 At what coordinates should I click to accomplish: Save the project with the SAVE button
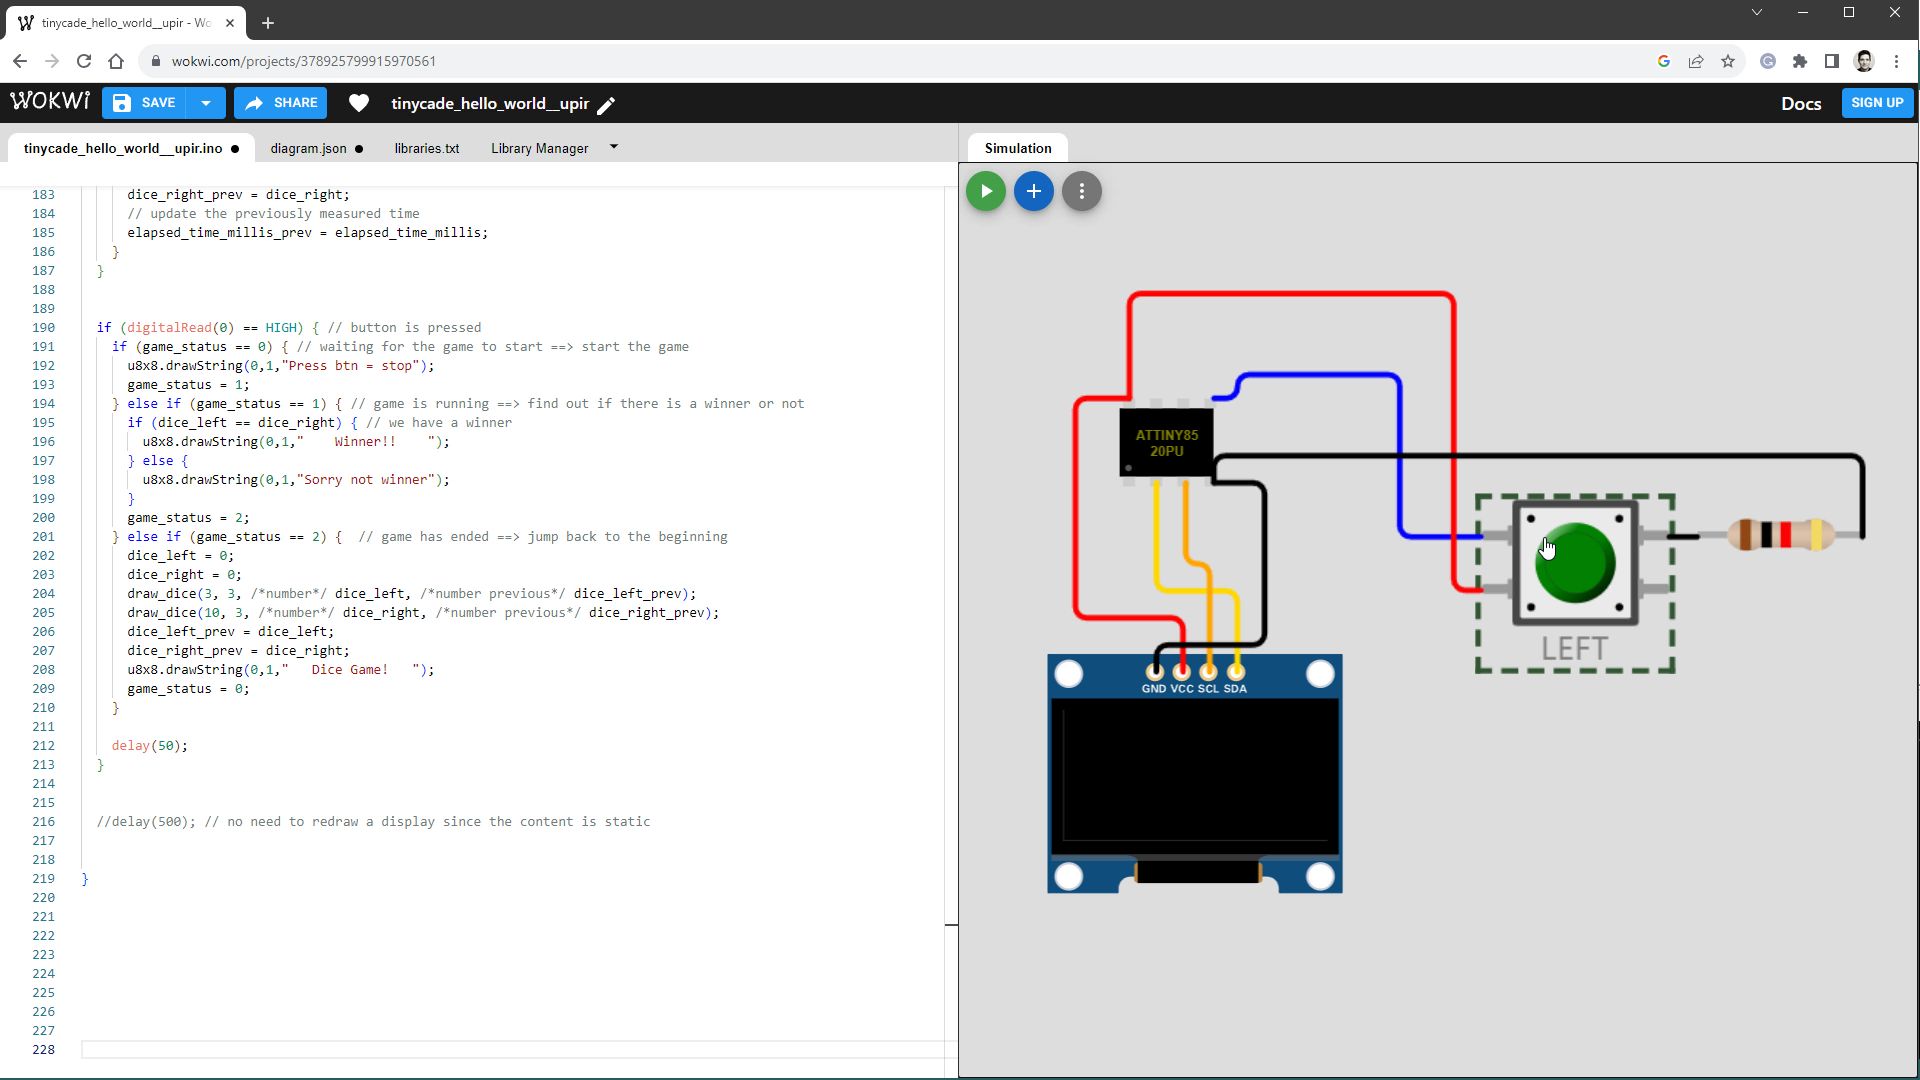point(148,102)
